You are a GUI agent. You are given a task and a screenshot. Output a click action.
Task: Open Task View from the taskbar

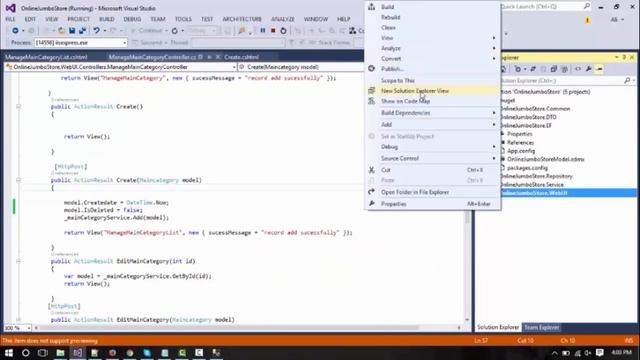[x=43, y=353]
